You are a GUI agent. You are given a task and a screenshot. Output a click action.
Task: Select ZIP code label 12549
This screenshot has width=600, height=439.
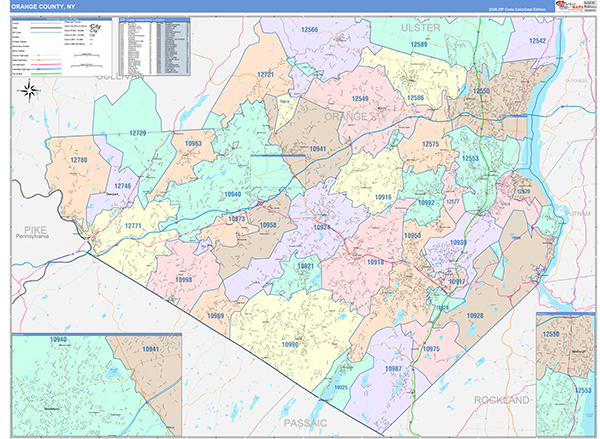[360, 99]
